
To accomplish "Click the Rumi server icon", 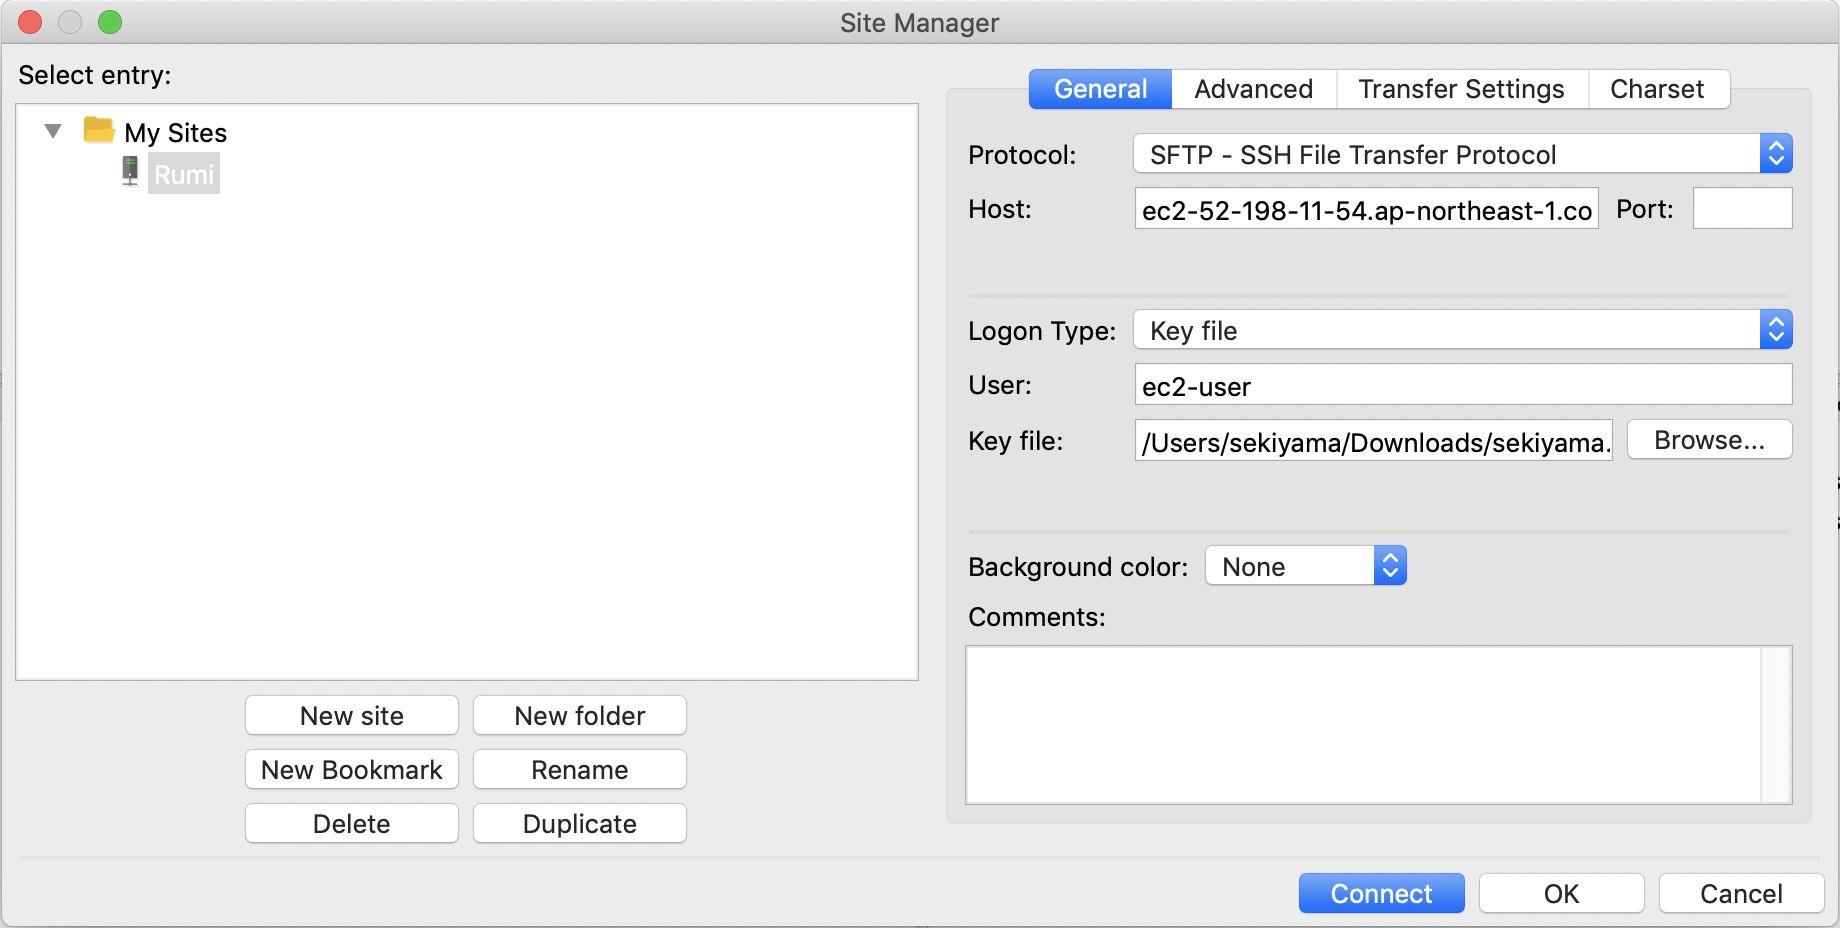I will tap(130, 171).
